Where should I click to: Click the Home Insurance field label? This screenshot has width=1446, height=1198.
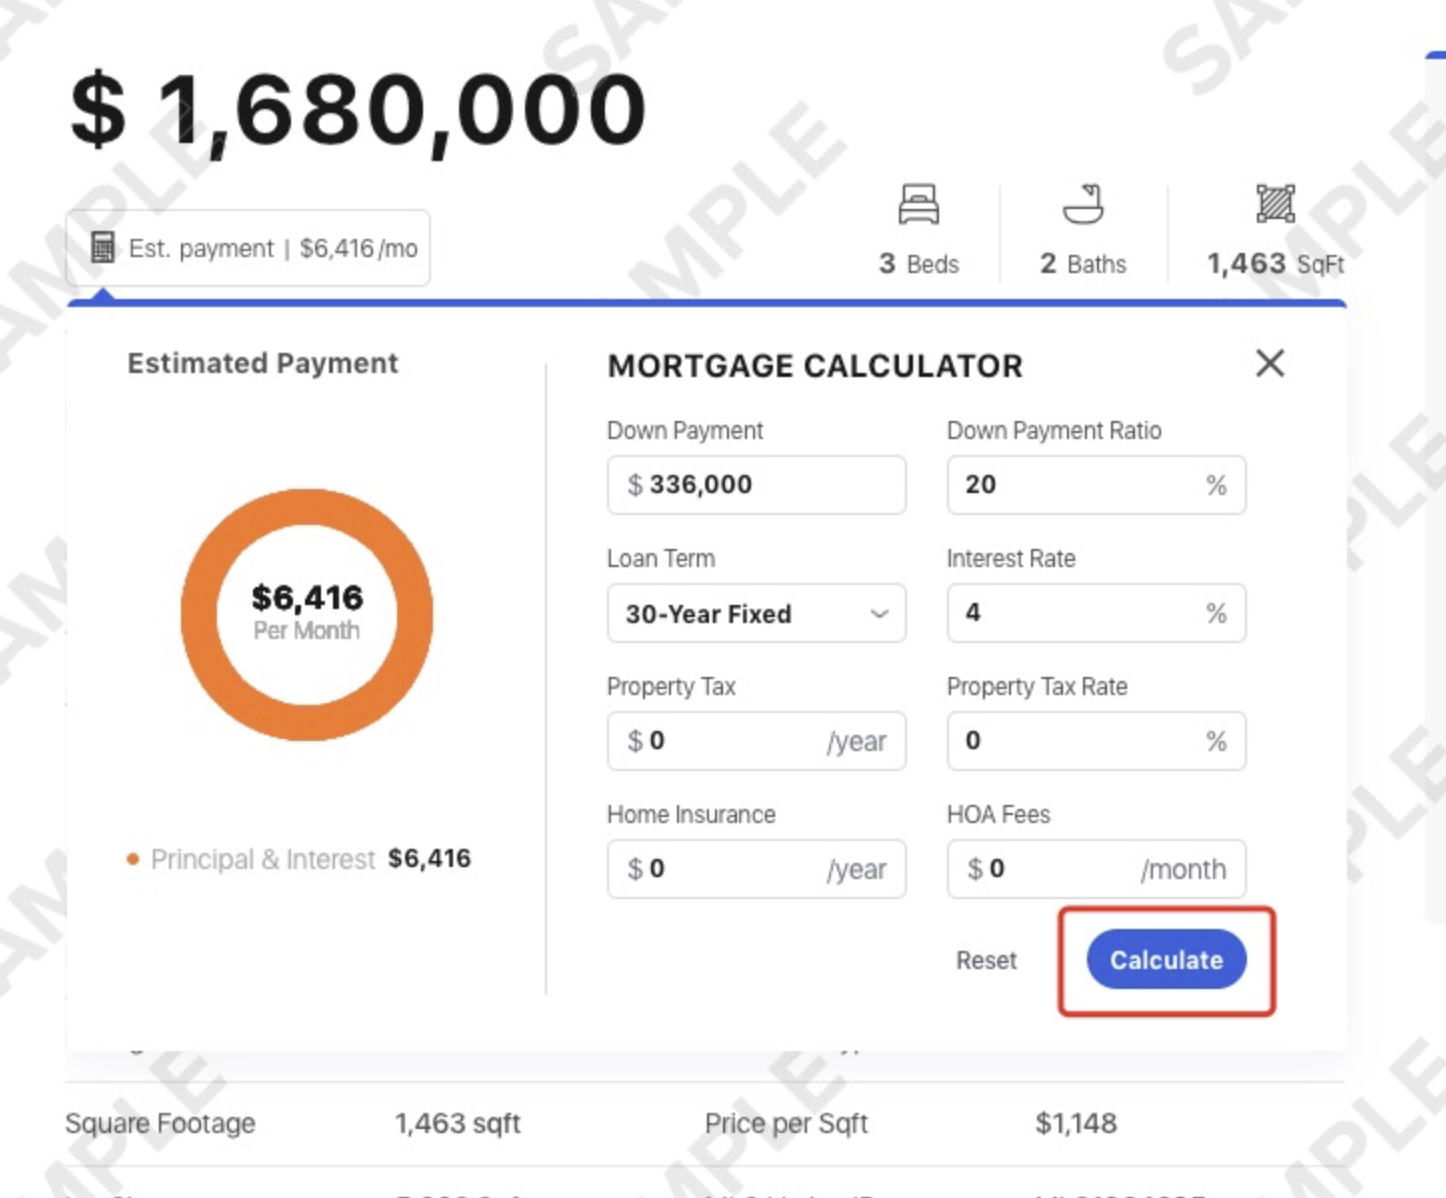click(691, 815)
